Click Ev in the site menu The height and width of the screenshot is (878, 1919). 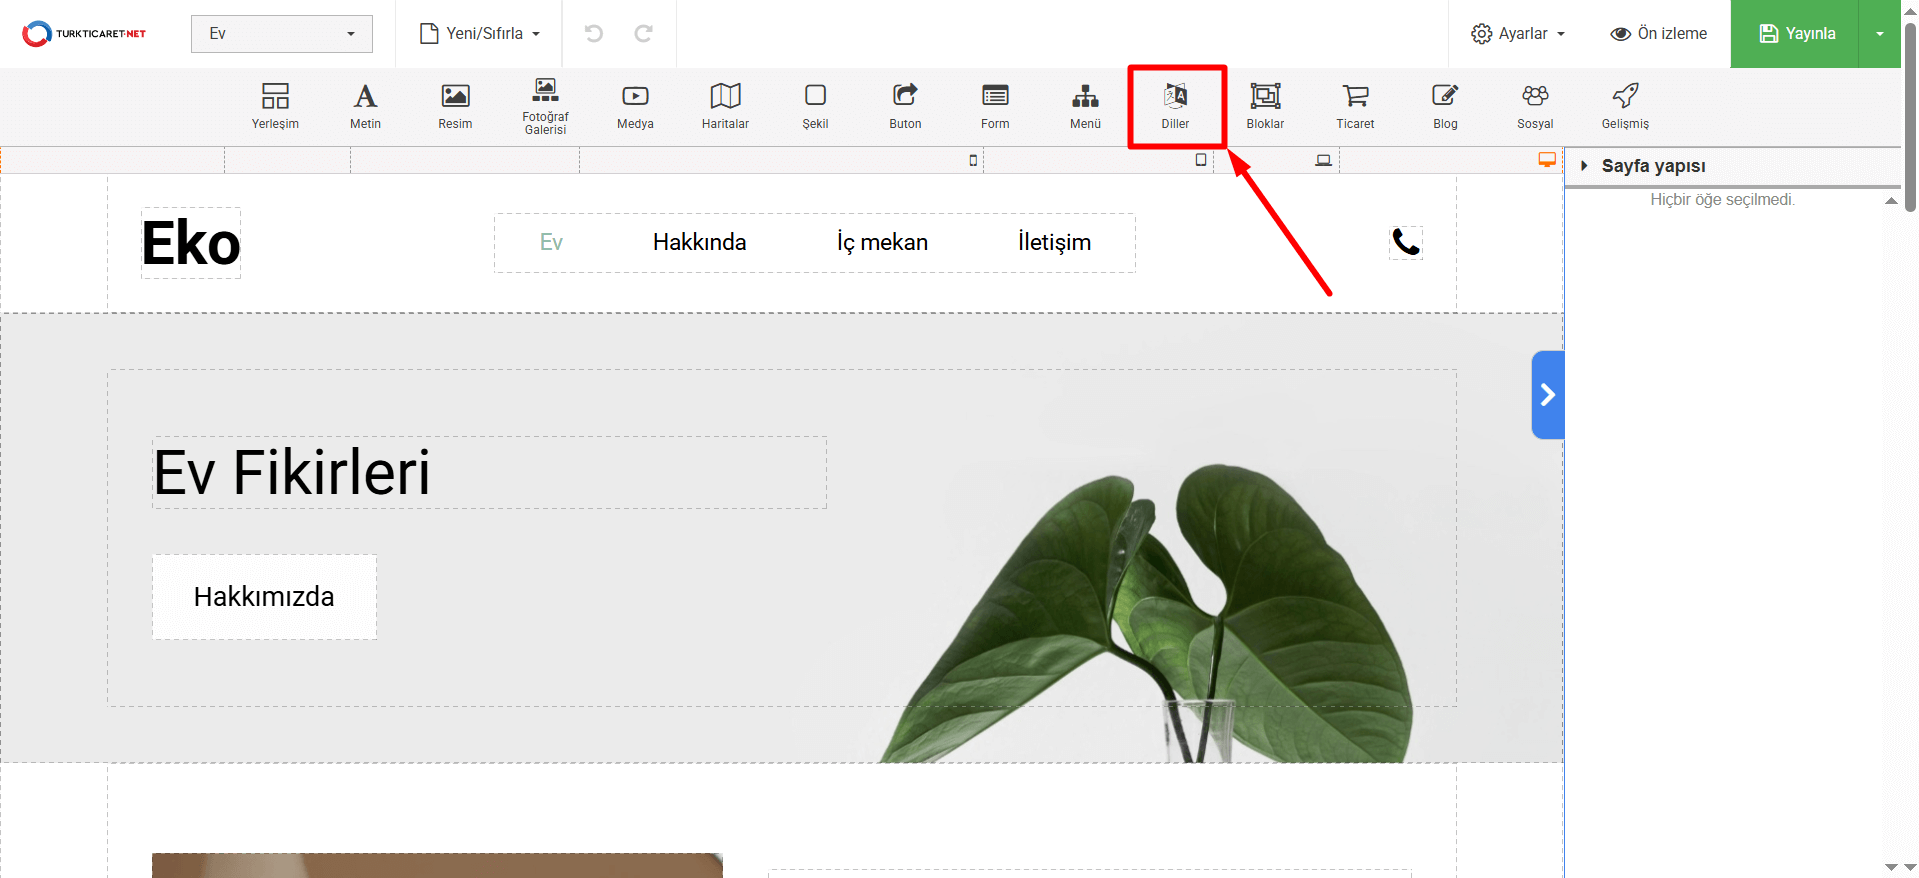[x=551, y=242]
